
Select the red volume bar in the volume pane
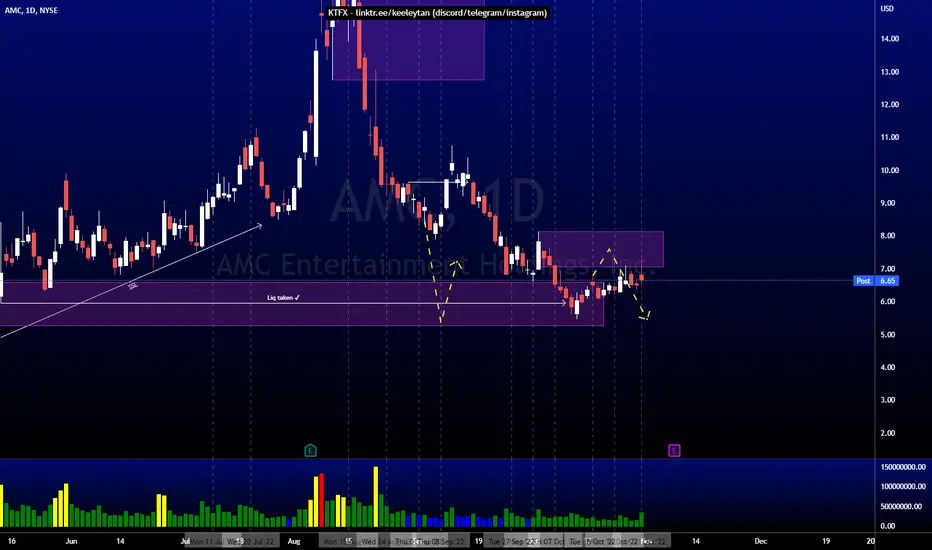click(x=322, y=501)
